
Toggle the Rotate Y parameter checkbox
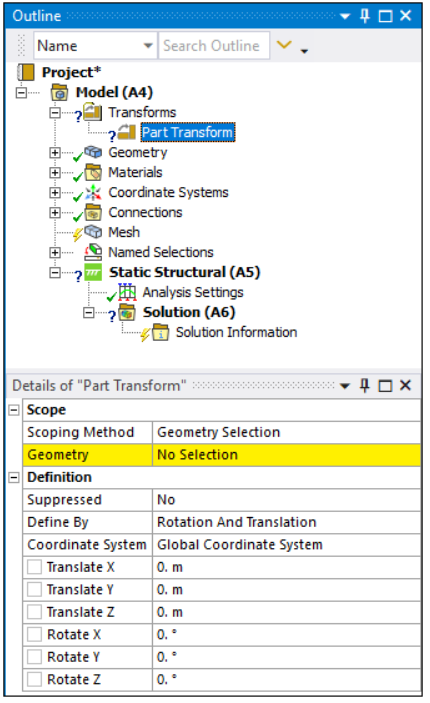pyautogui.click(x=35, y=657)
